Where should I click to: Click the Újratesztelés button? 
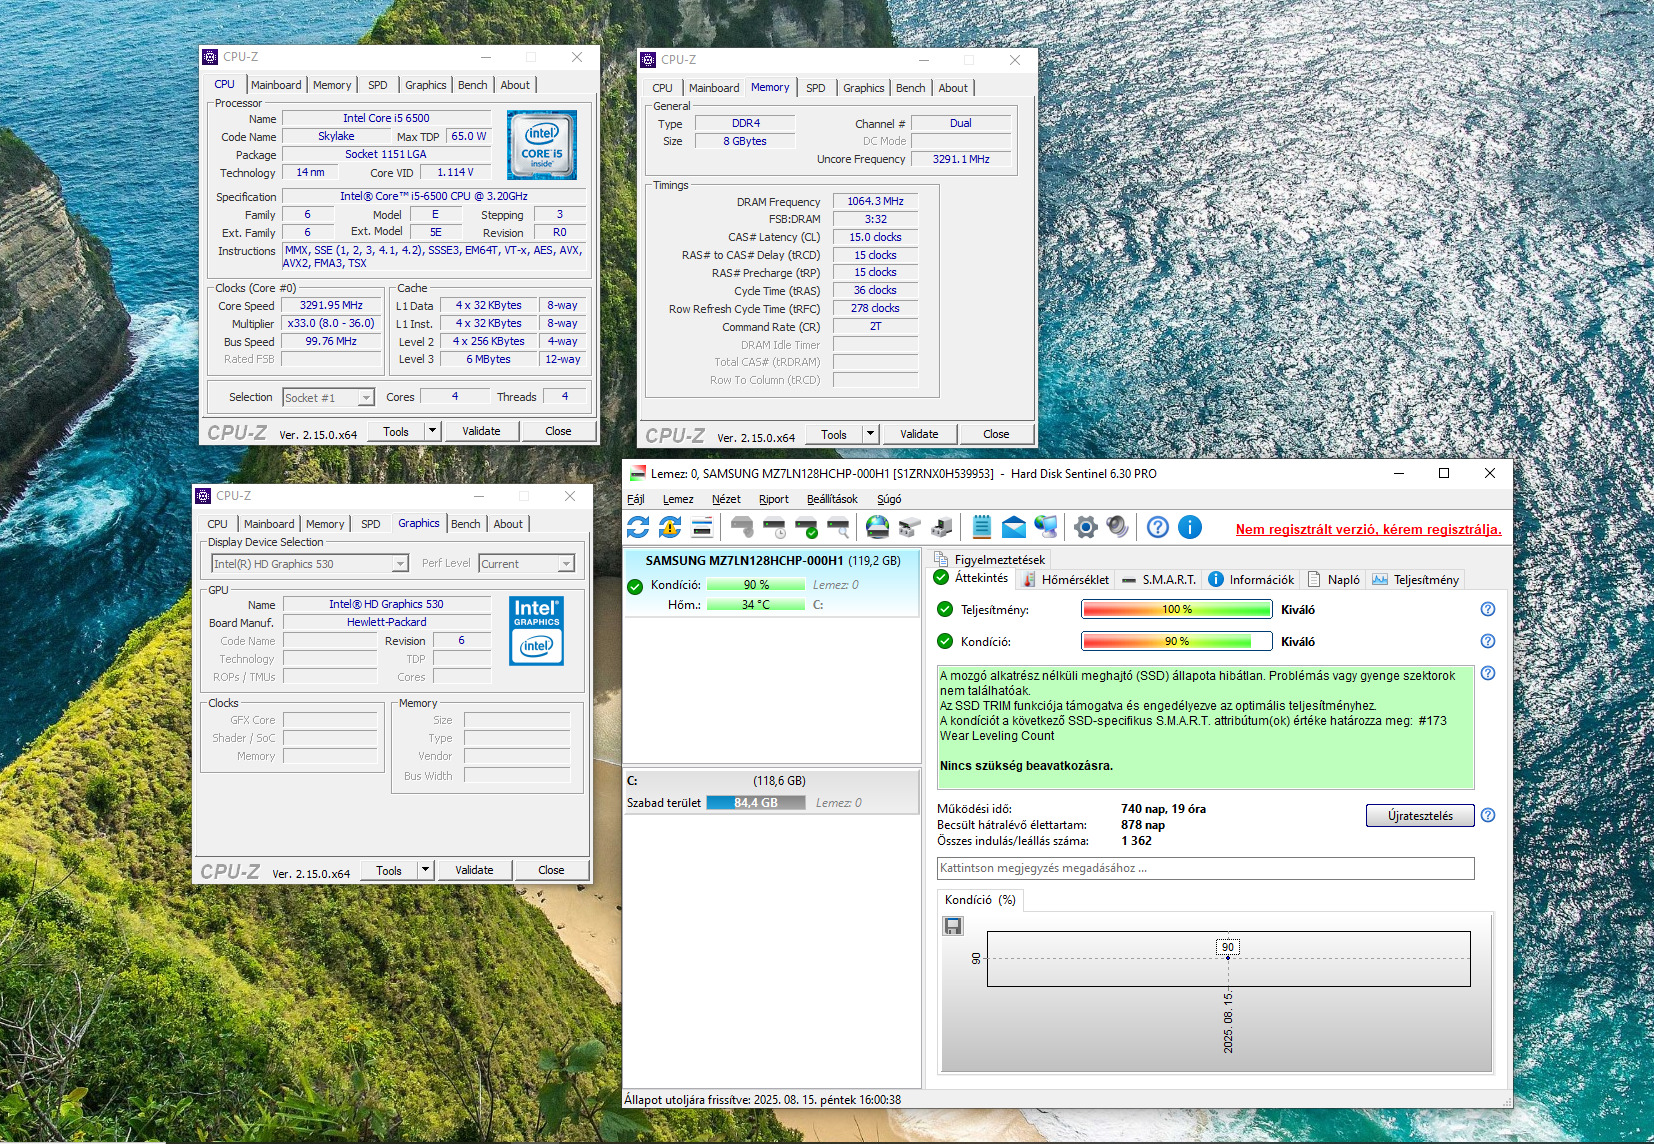(x=1420, y=816)
